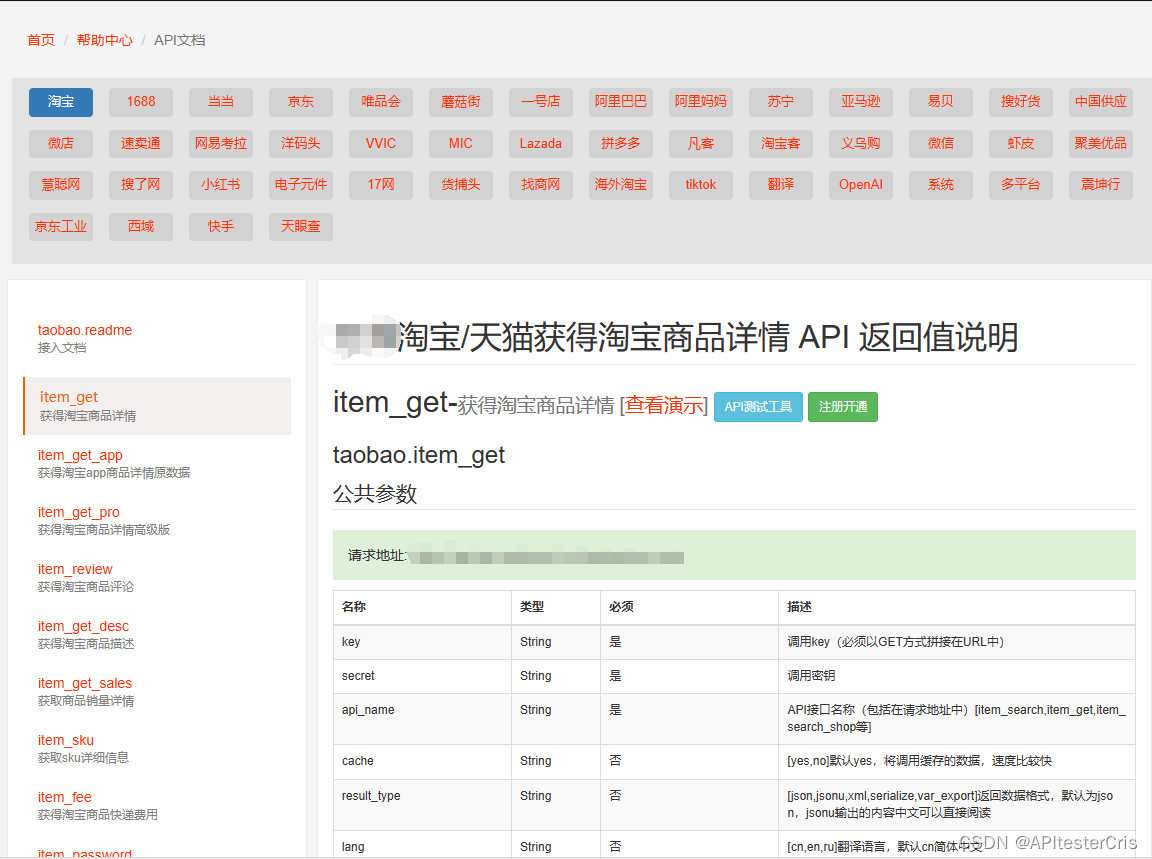1152x859 pixels.
Task: Click the 翻译 category button
Action: coord(781,185)
